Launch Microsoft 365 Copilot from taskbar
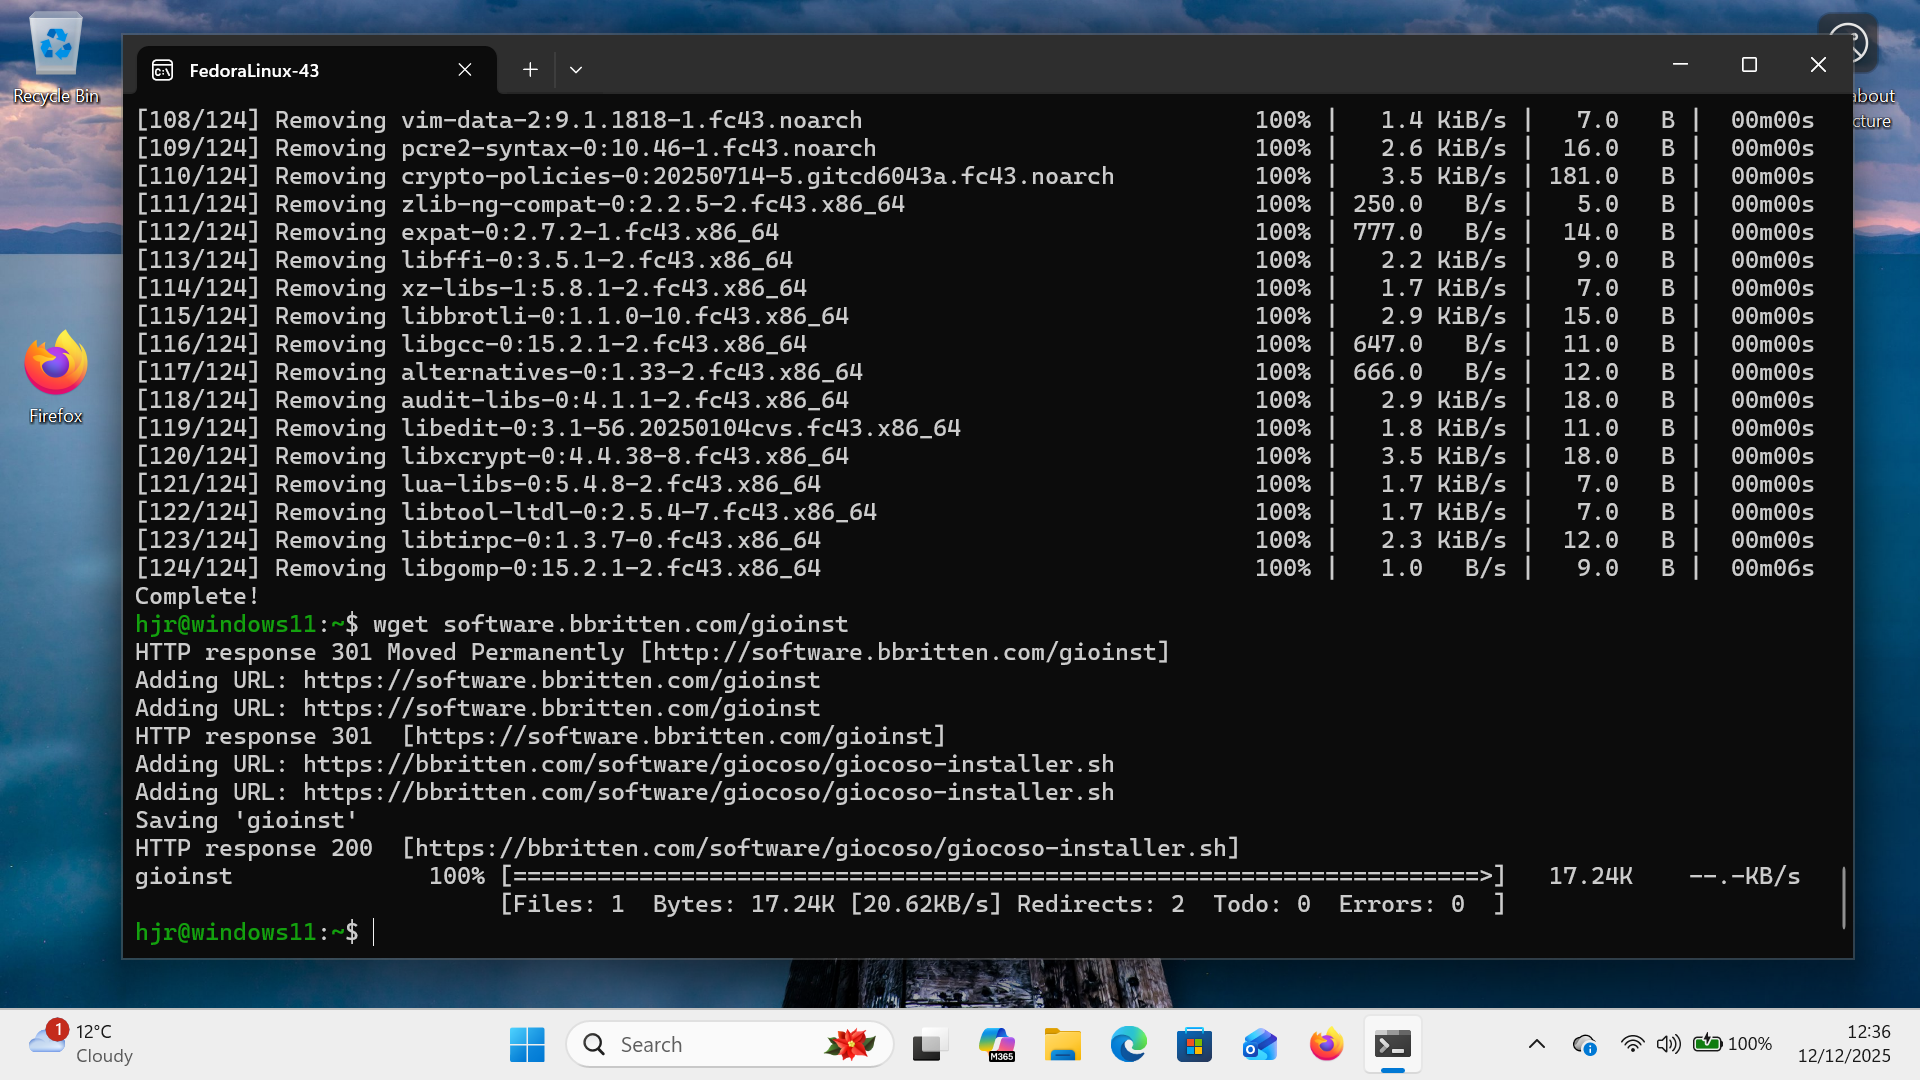Screen dimensions: 1920x1080 pyautogui.click(x=996, y=1045)
